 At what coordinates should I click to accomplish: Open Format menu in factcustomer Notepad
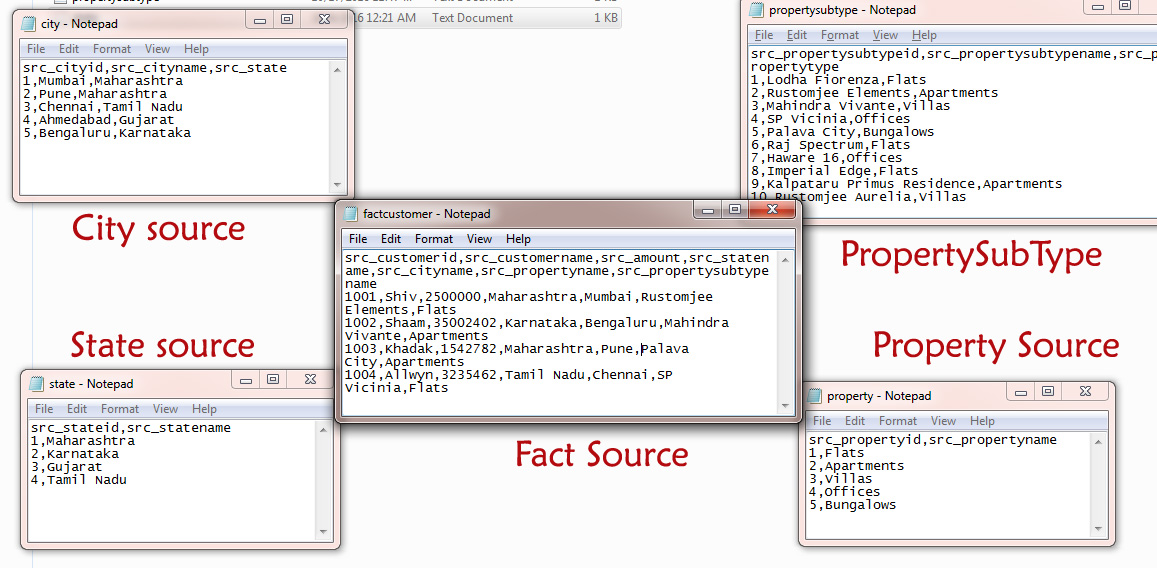pyautogui.click(x=434, y=239)
